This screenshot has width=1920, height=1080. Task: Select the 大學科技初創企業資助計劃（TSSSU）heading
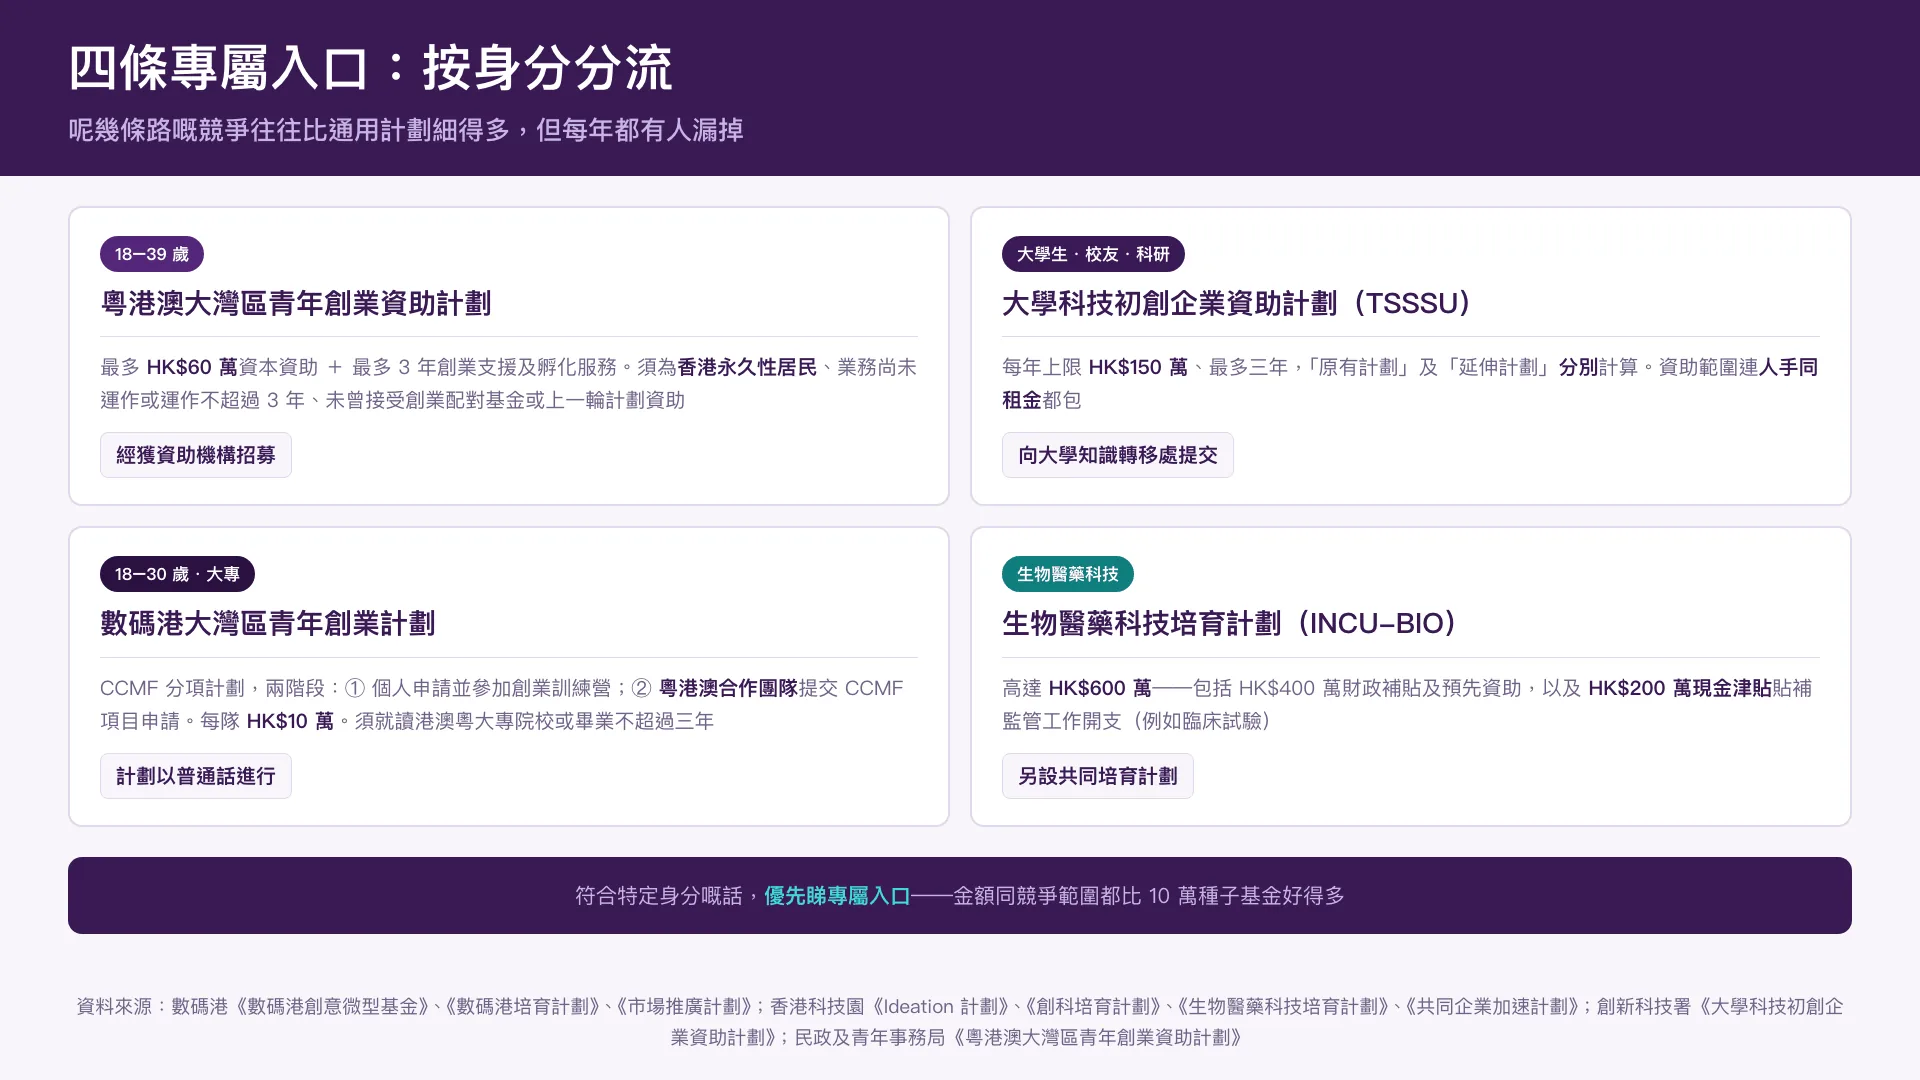pos(1236,303)
